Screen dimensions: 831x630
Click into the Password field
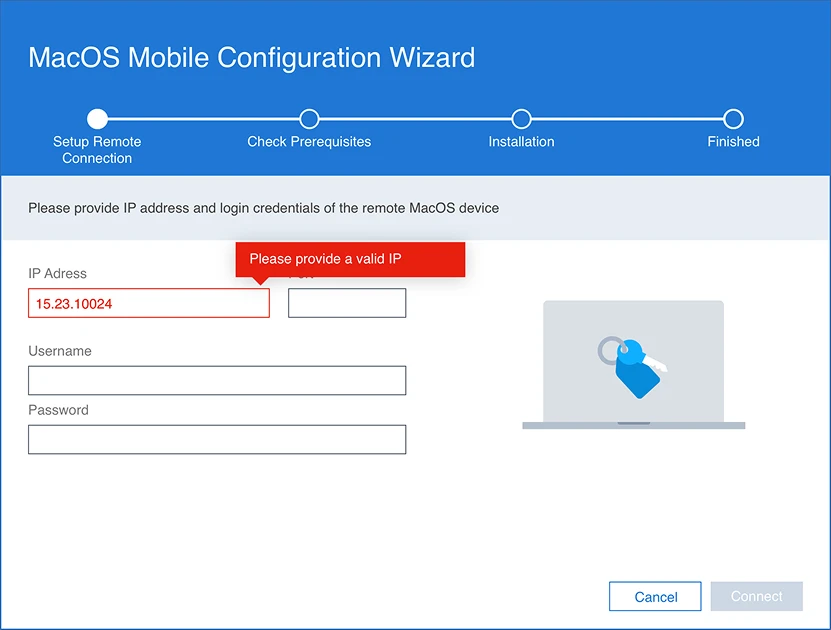[217, 439]
